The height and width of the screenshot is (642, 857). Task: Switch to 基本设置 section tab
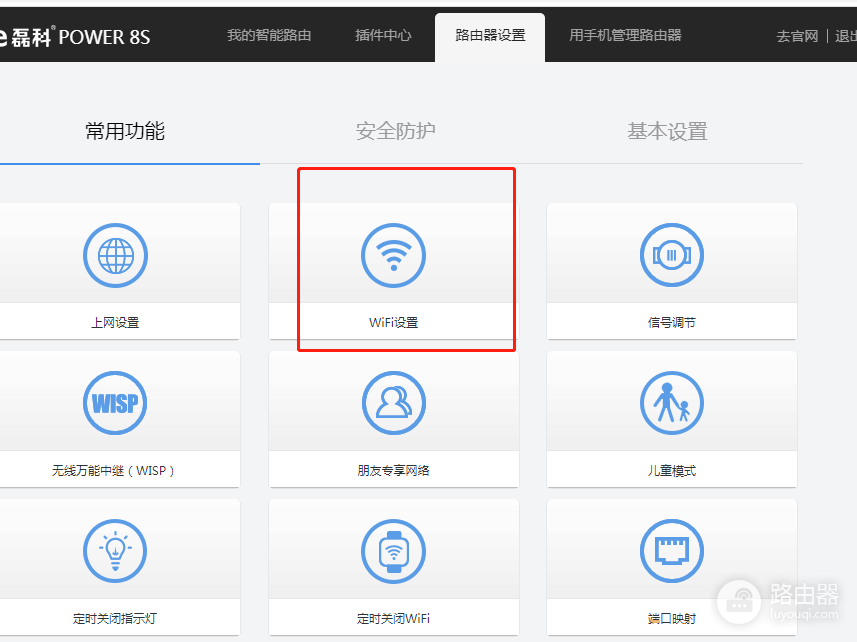point(667,132)
